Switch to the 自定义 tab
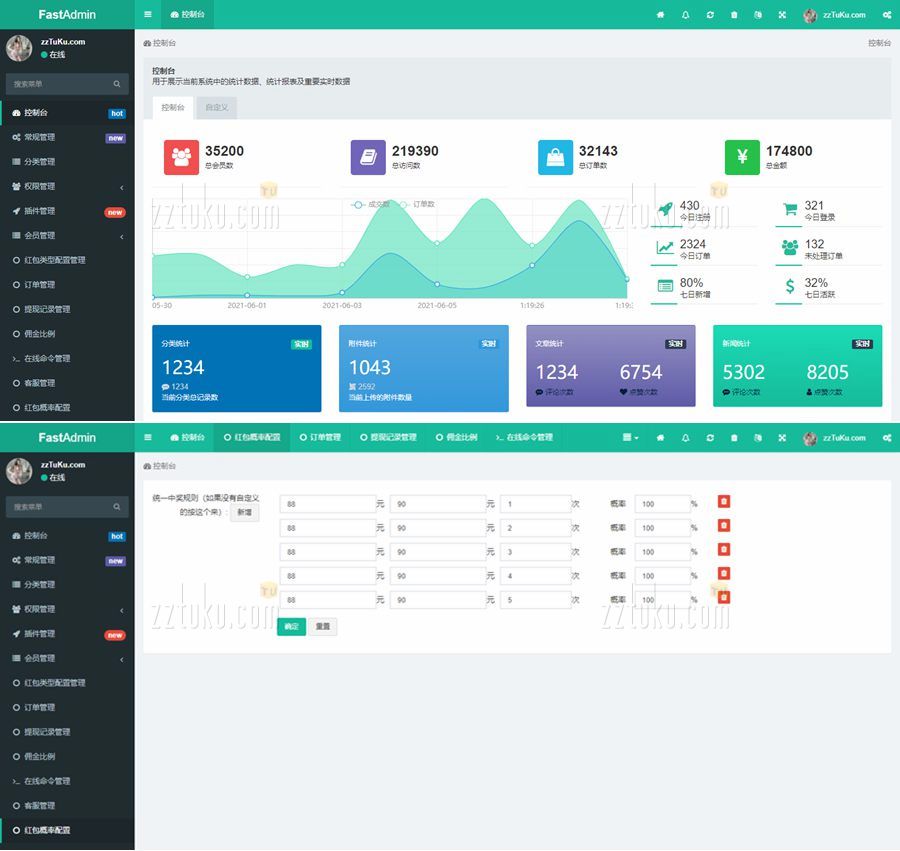Image resolution: width=900 pixels, height=851 pixels. [216, 107]
